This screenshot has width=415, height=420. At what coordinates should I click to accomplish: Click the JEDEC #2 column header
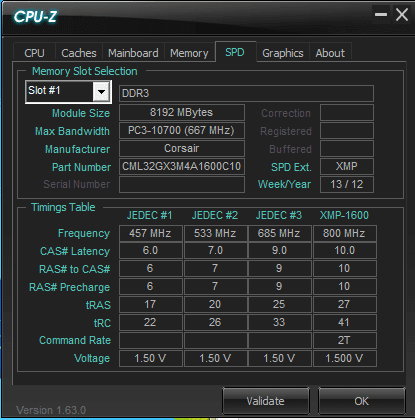[x=215, y=215]
